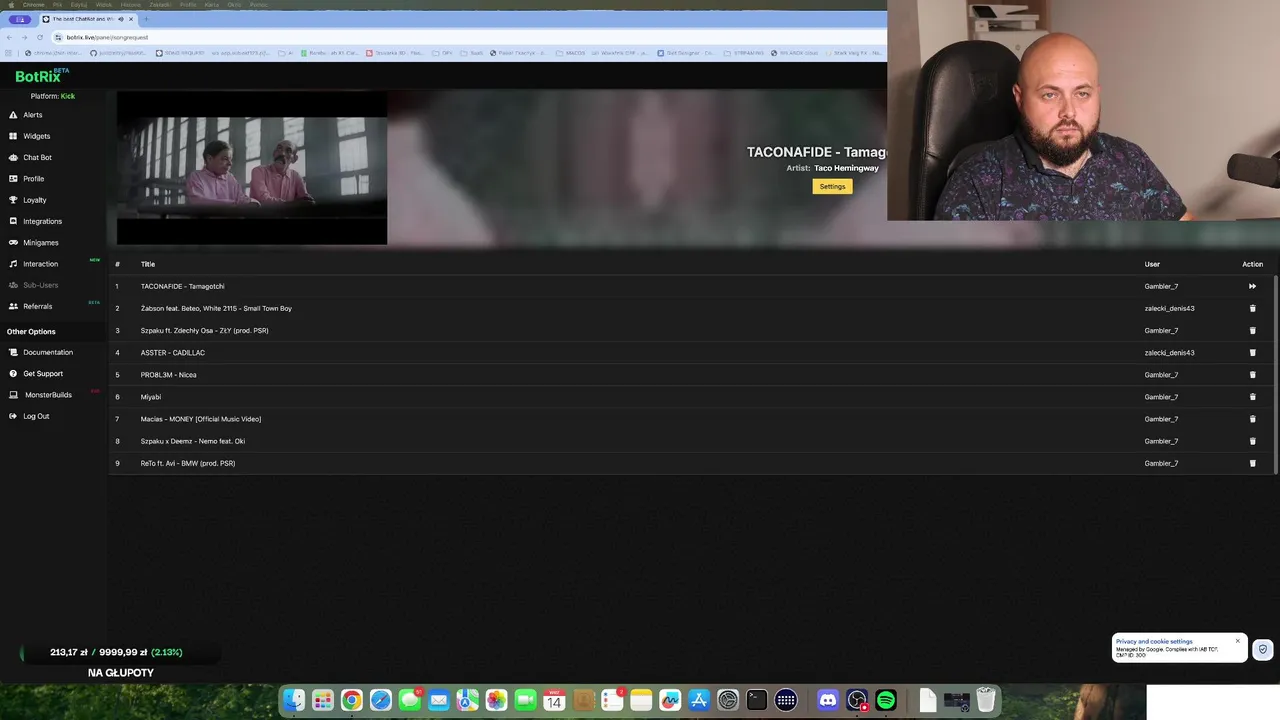Open Minigames in the sidebar
Viewport: 1280px width, 720px height.
(x=40, y=242)
